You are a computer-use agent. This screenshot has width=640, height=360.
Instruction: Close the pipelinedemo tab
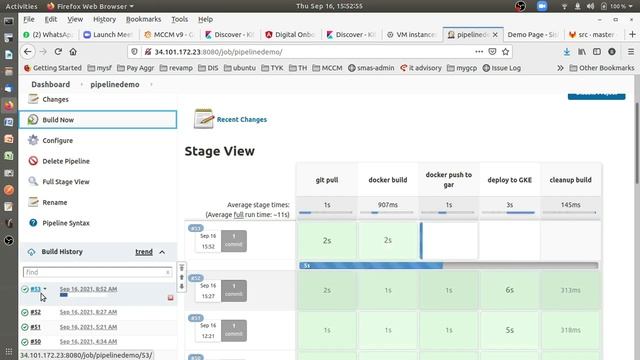tap(495, 35)
